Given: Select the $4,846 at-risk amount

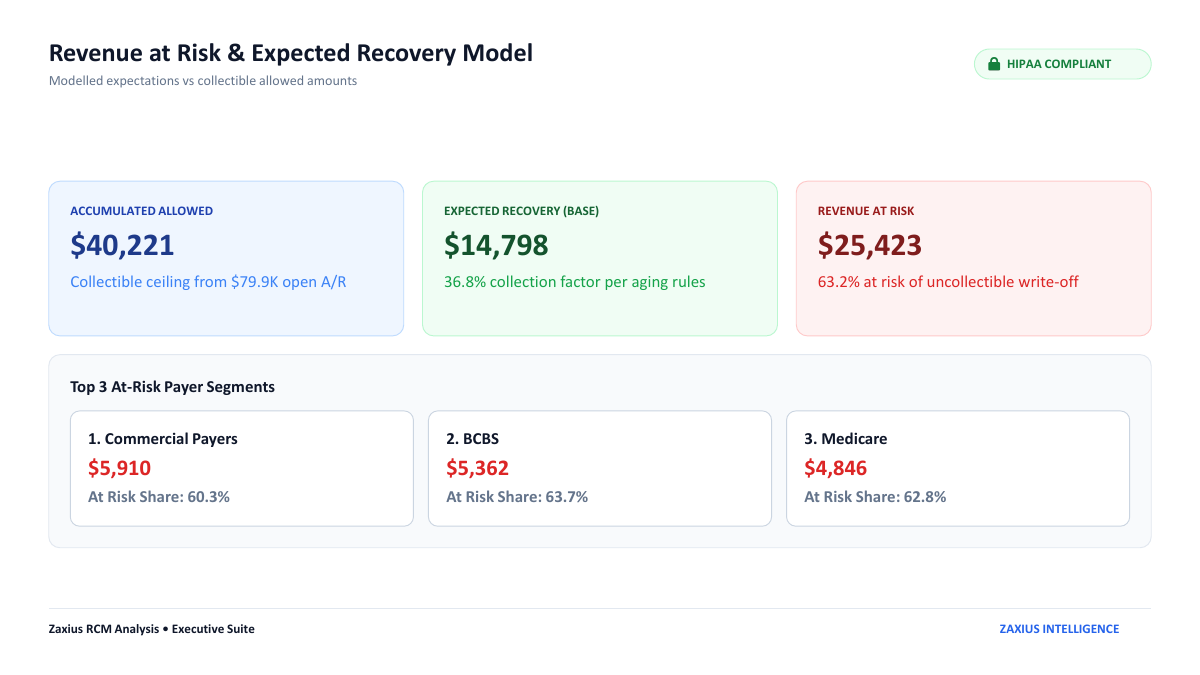Looking at the screenshot, I should point(836,468).
